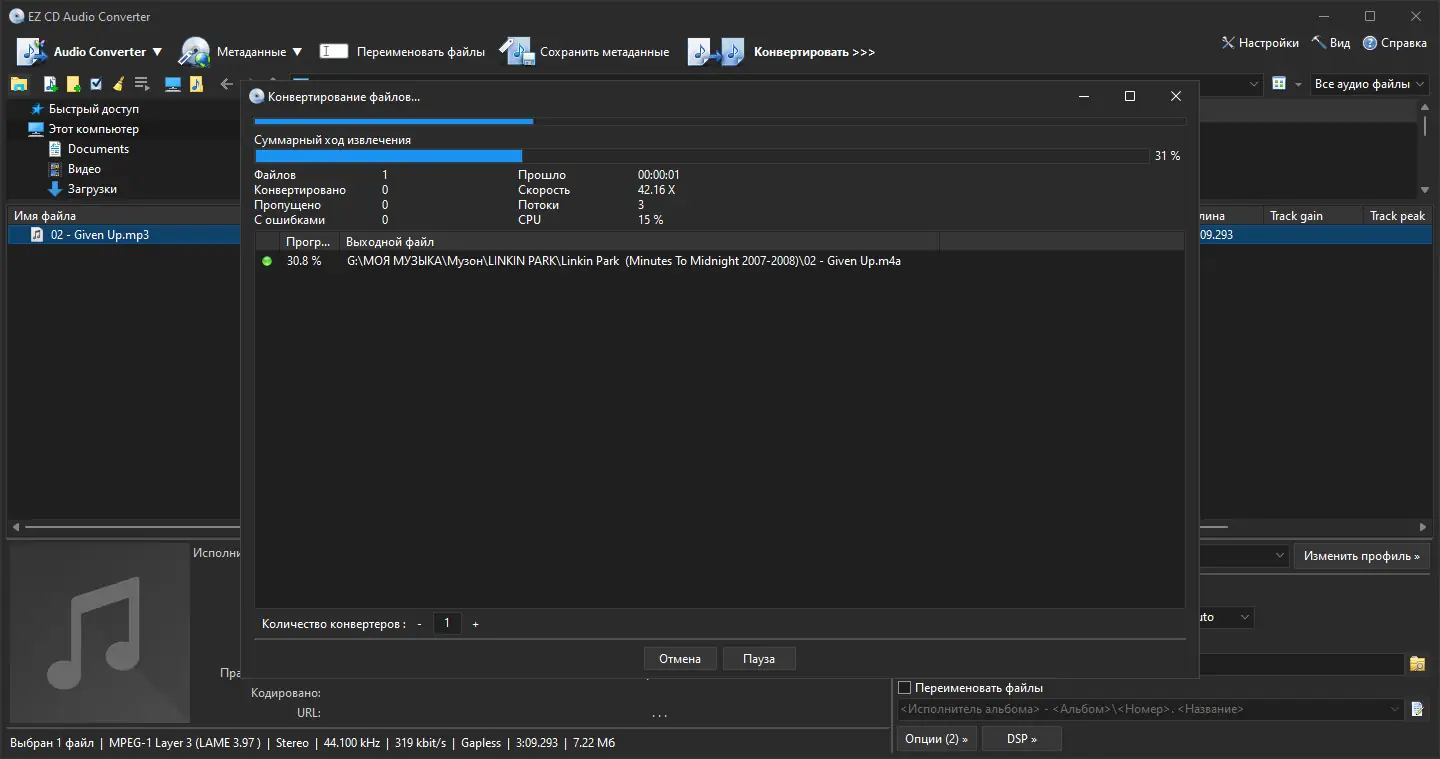1440x759 pixels.
Task: Click the Выходной файл column header
Action: click(639, 242)
